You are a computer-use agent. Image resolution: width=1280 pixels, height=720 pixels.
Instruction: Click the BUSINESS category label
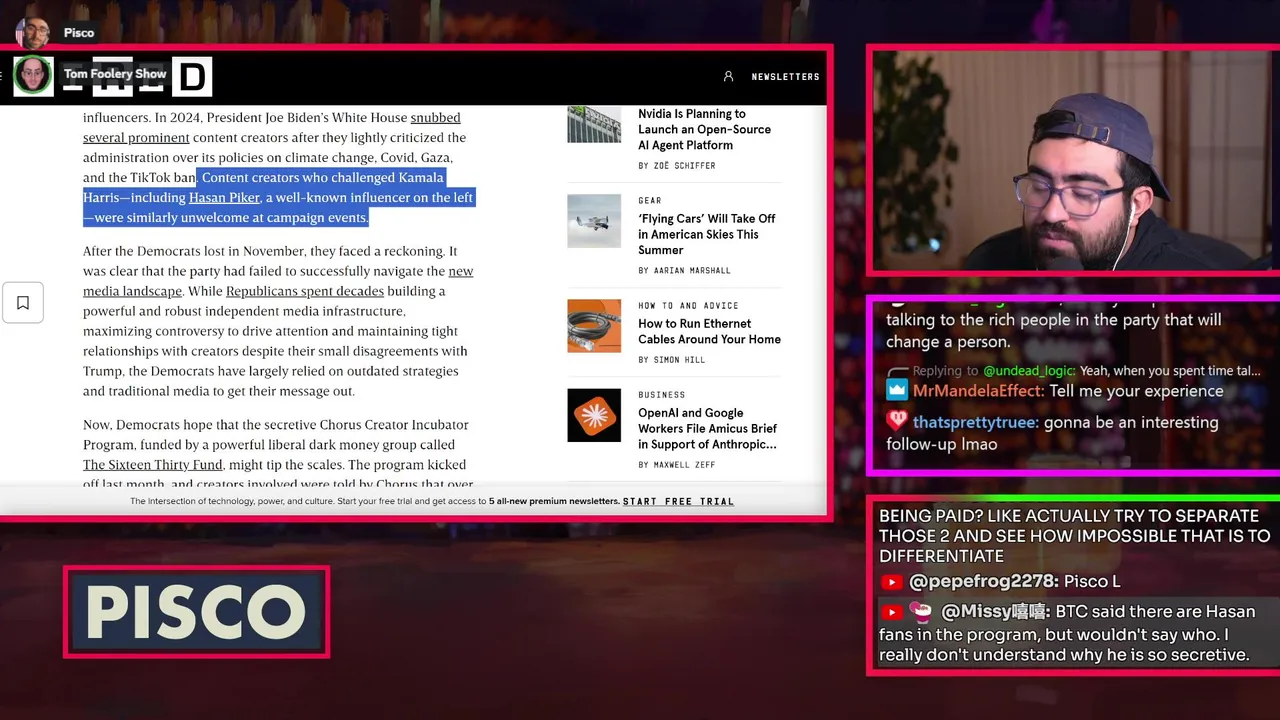pos(662,394)
